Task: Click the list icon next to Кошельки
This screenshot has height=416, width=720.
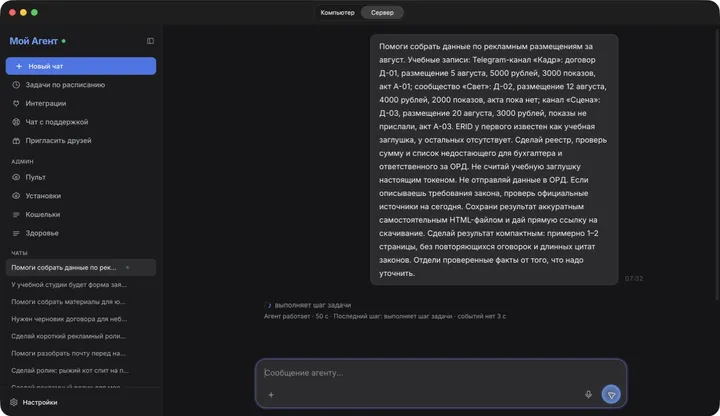Action: click(x=16, y=214)
